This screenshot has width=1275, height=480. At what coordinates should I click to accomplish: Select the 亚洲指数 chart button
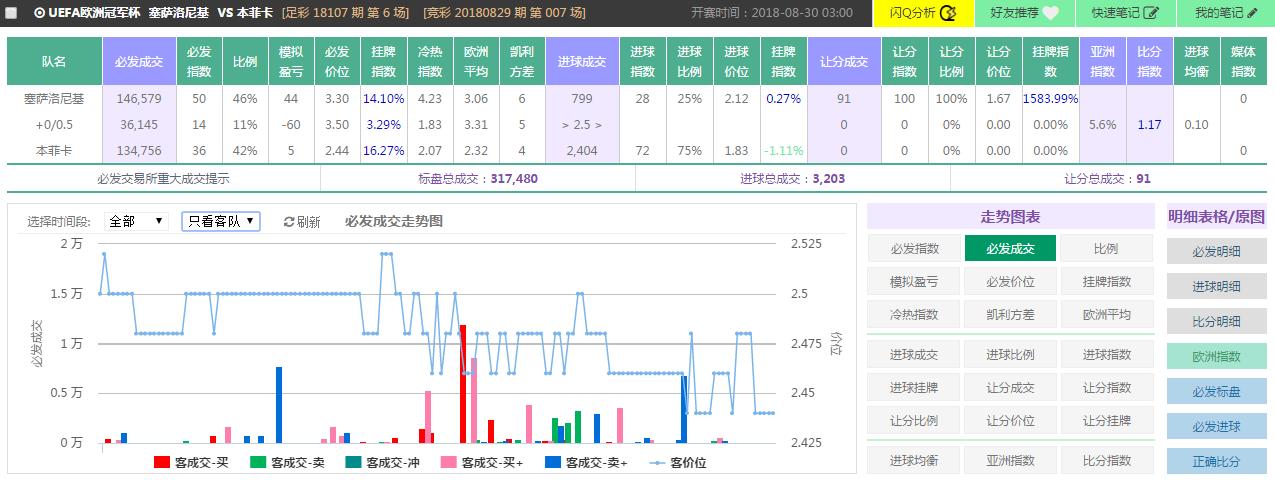point(1010,461)
